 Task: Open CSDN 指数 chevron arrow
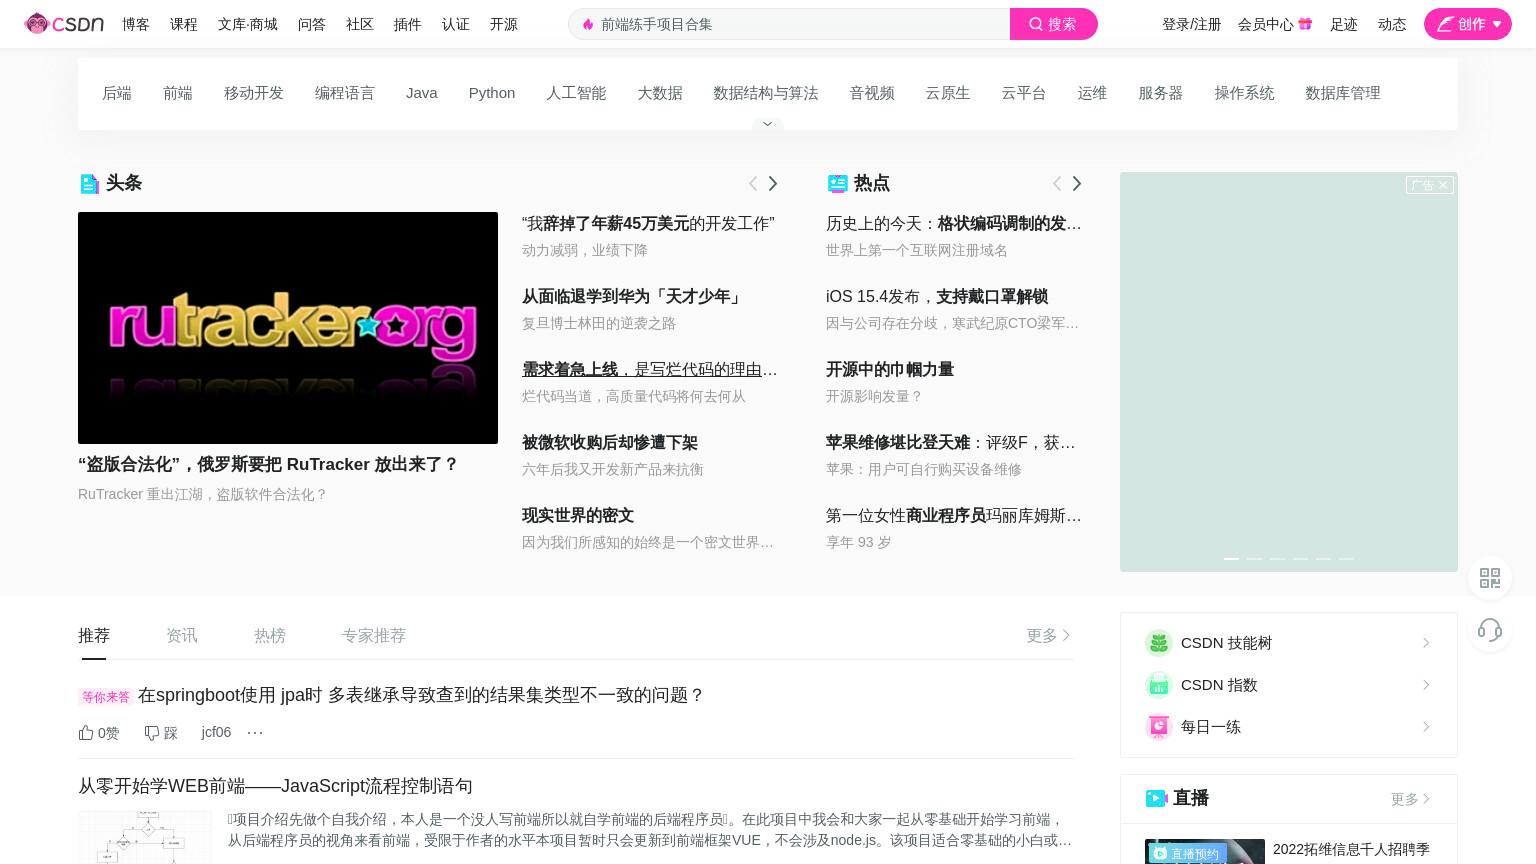click(1426, 685)
